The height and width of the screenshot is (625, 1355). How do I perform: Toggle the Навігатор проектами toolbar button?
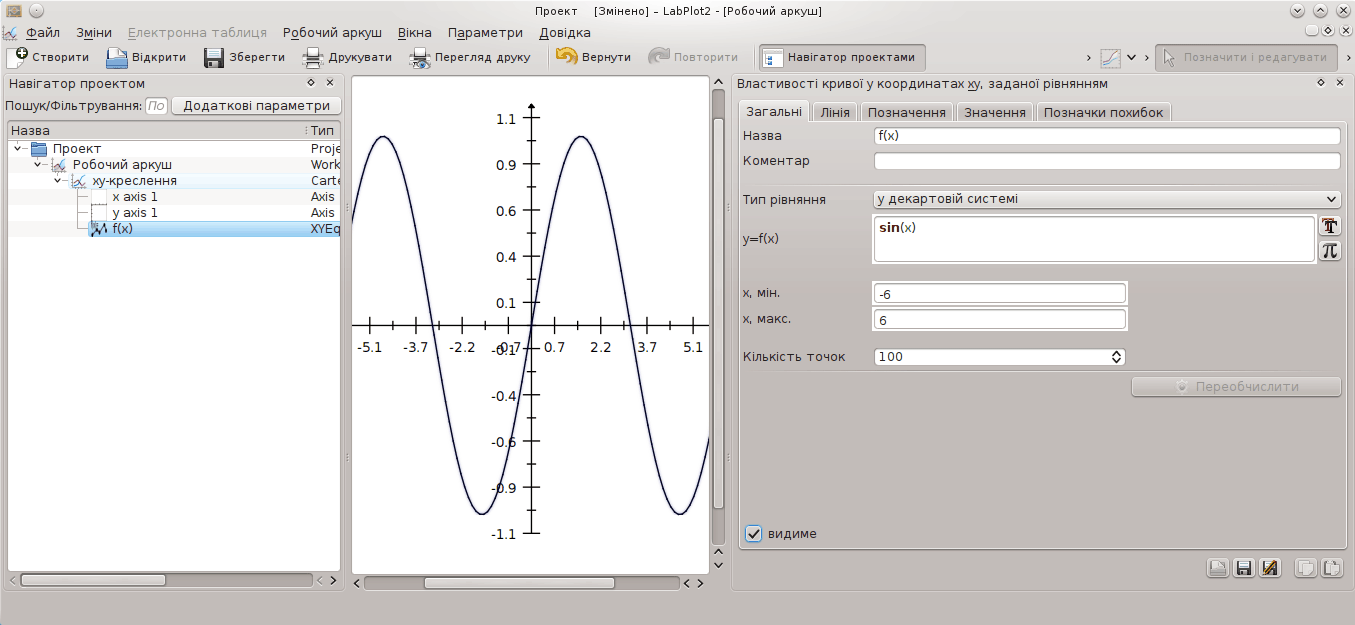coord(842,57)
